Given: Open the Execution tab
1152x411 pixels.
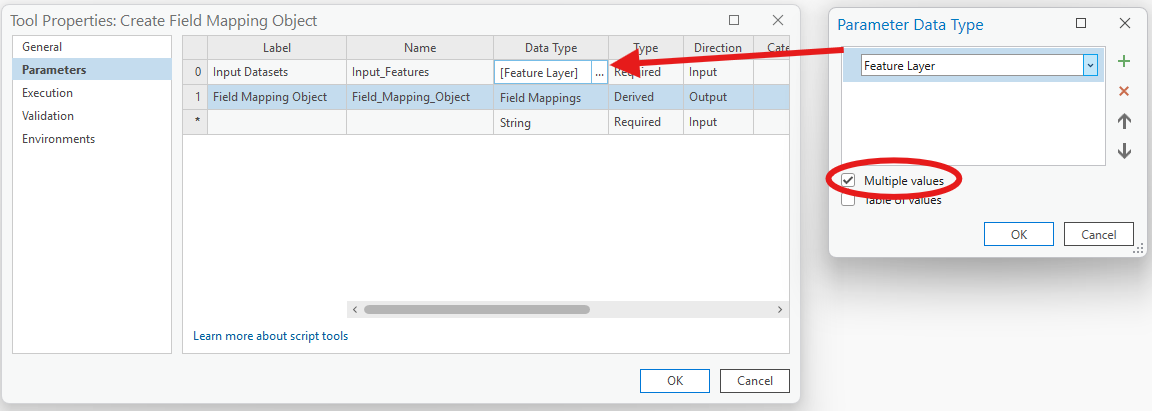Looking at the screenshot, I should click(48, 93).
